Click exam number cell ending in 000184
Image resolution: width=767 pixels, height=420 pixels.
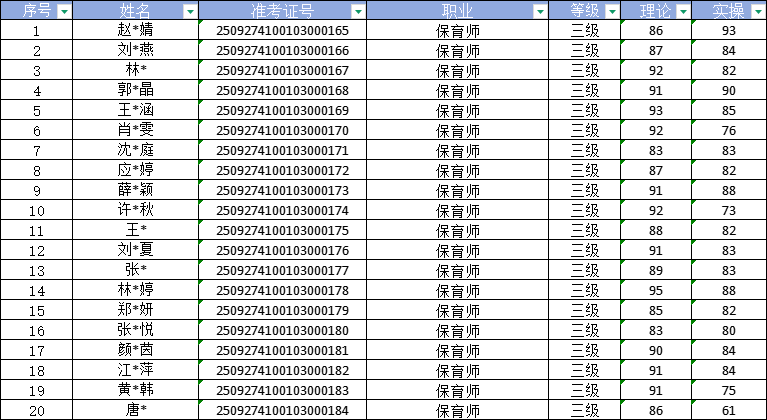282,410
